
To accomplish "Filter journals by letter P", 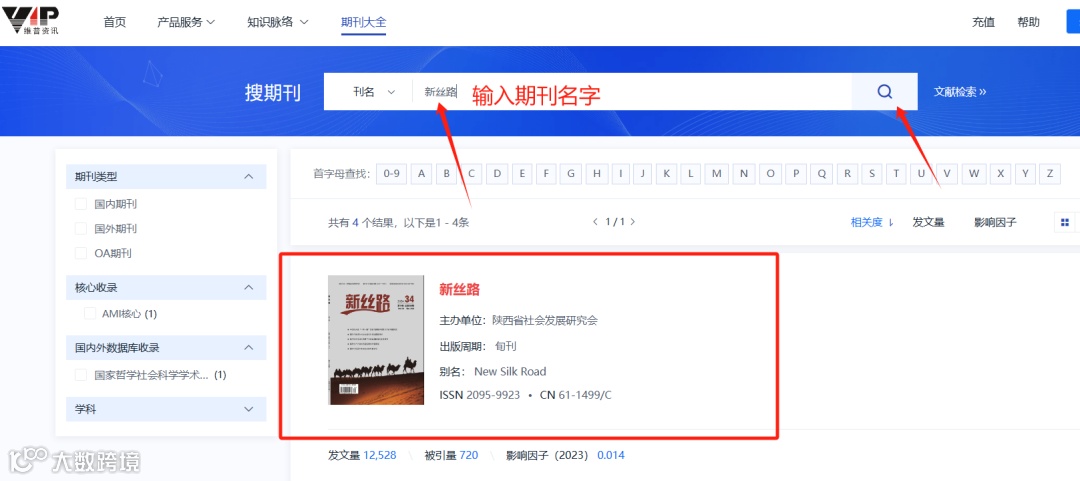I will click(x=796, y=174).
